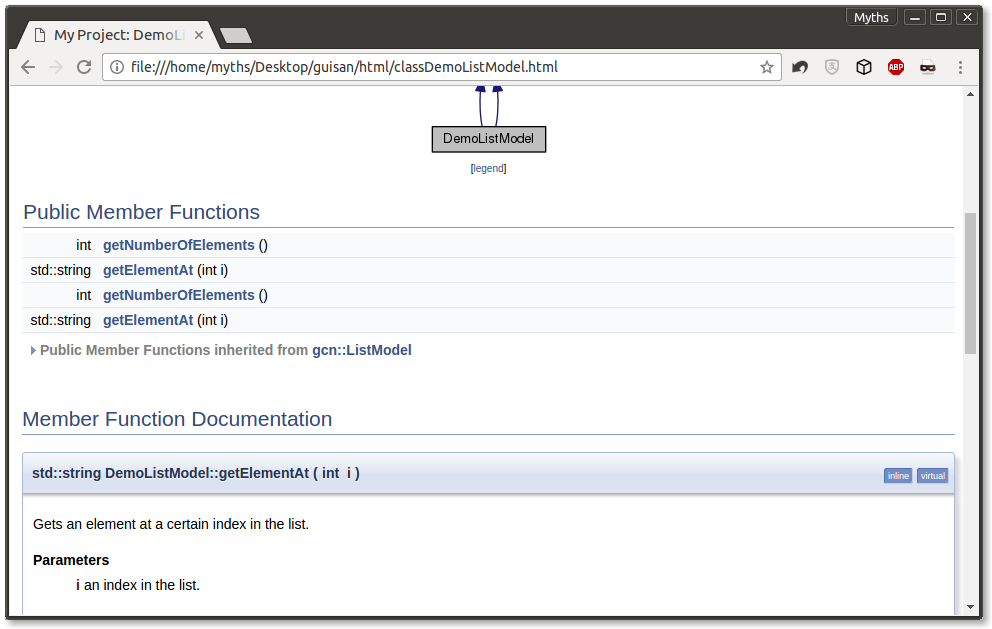The image size is (992, 629).
Task: Click the forward navigation arrow
Action: pyautogui.click(x=56, y=67)
